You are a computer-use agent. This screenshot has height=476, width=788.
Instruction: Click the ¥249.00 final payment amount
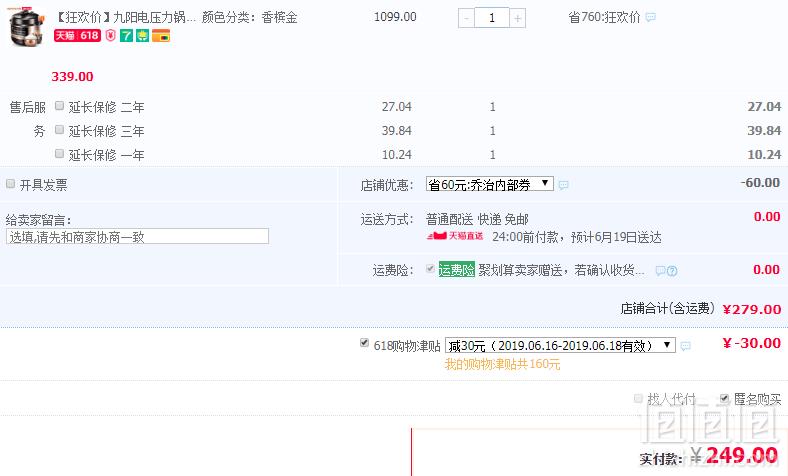coord(734,455)
